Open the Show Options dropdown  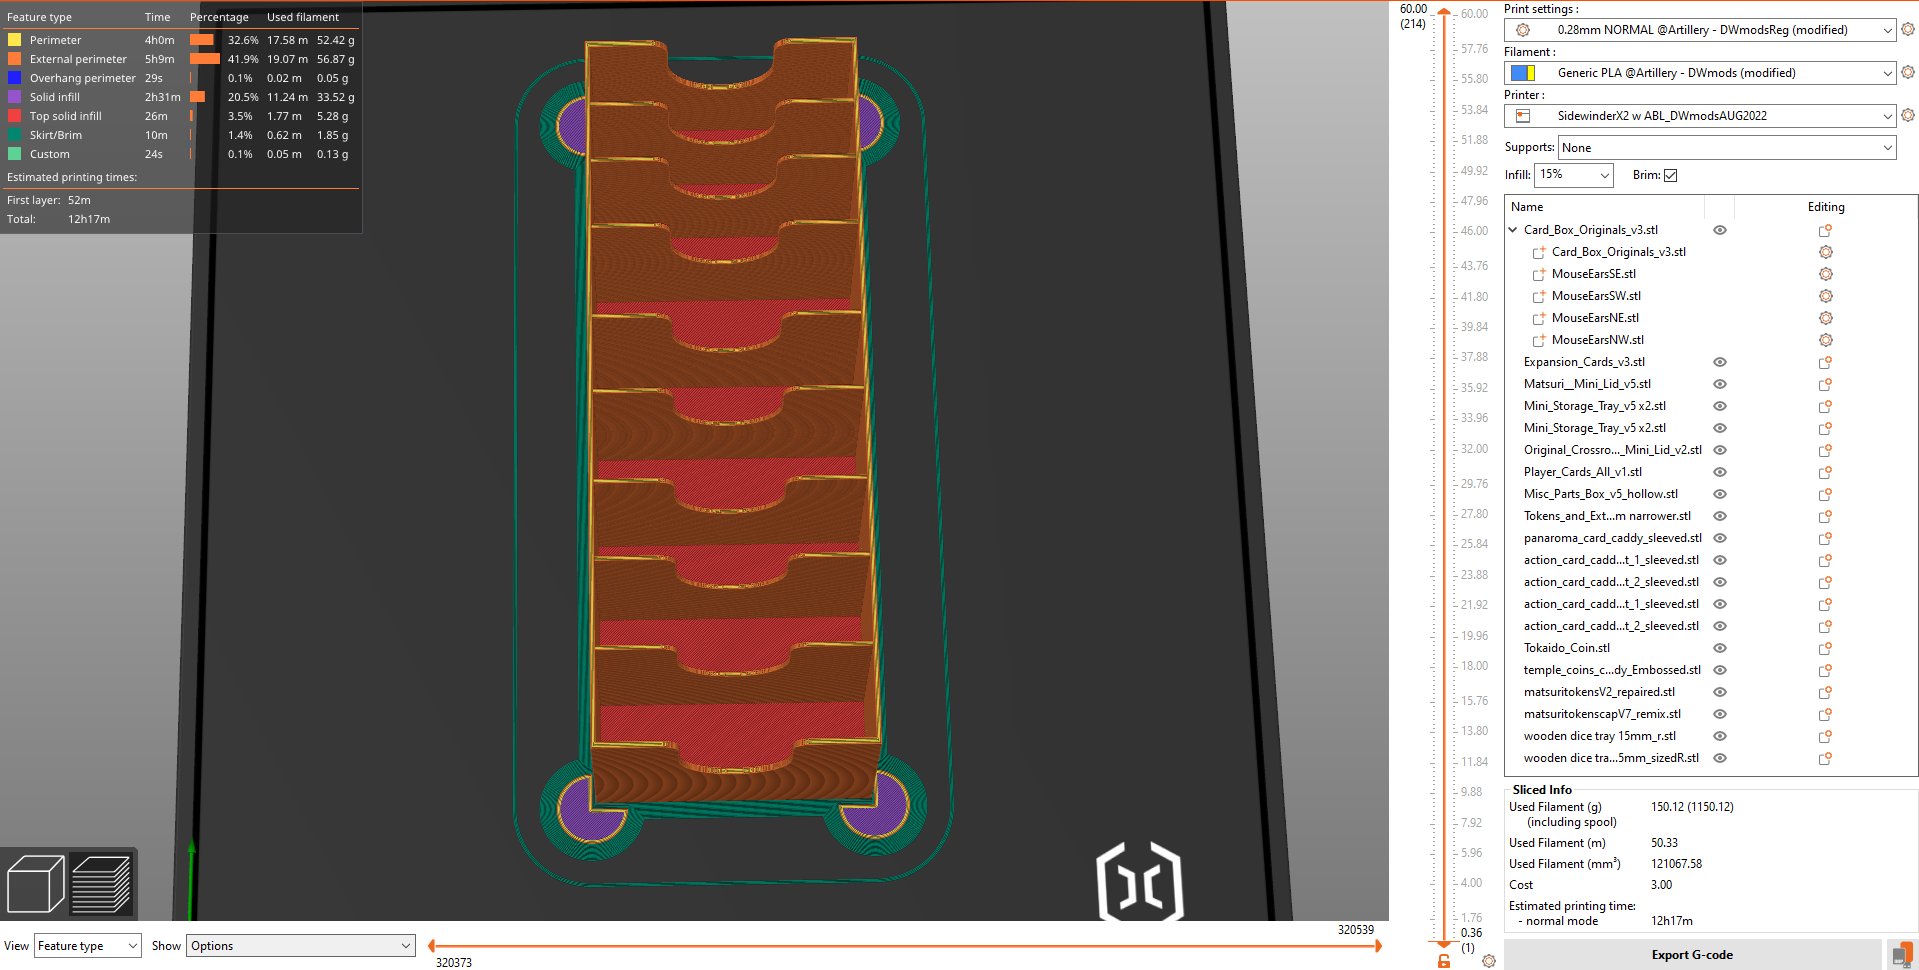pos(301,946)
